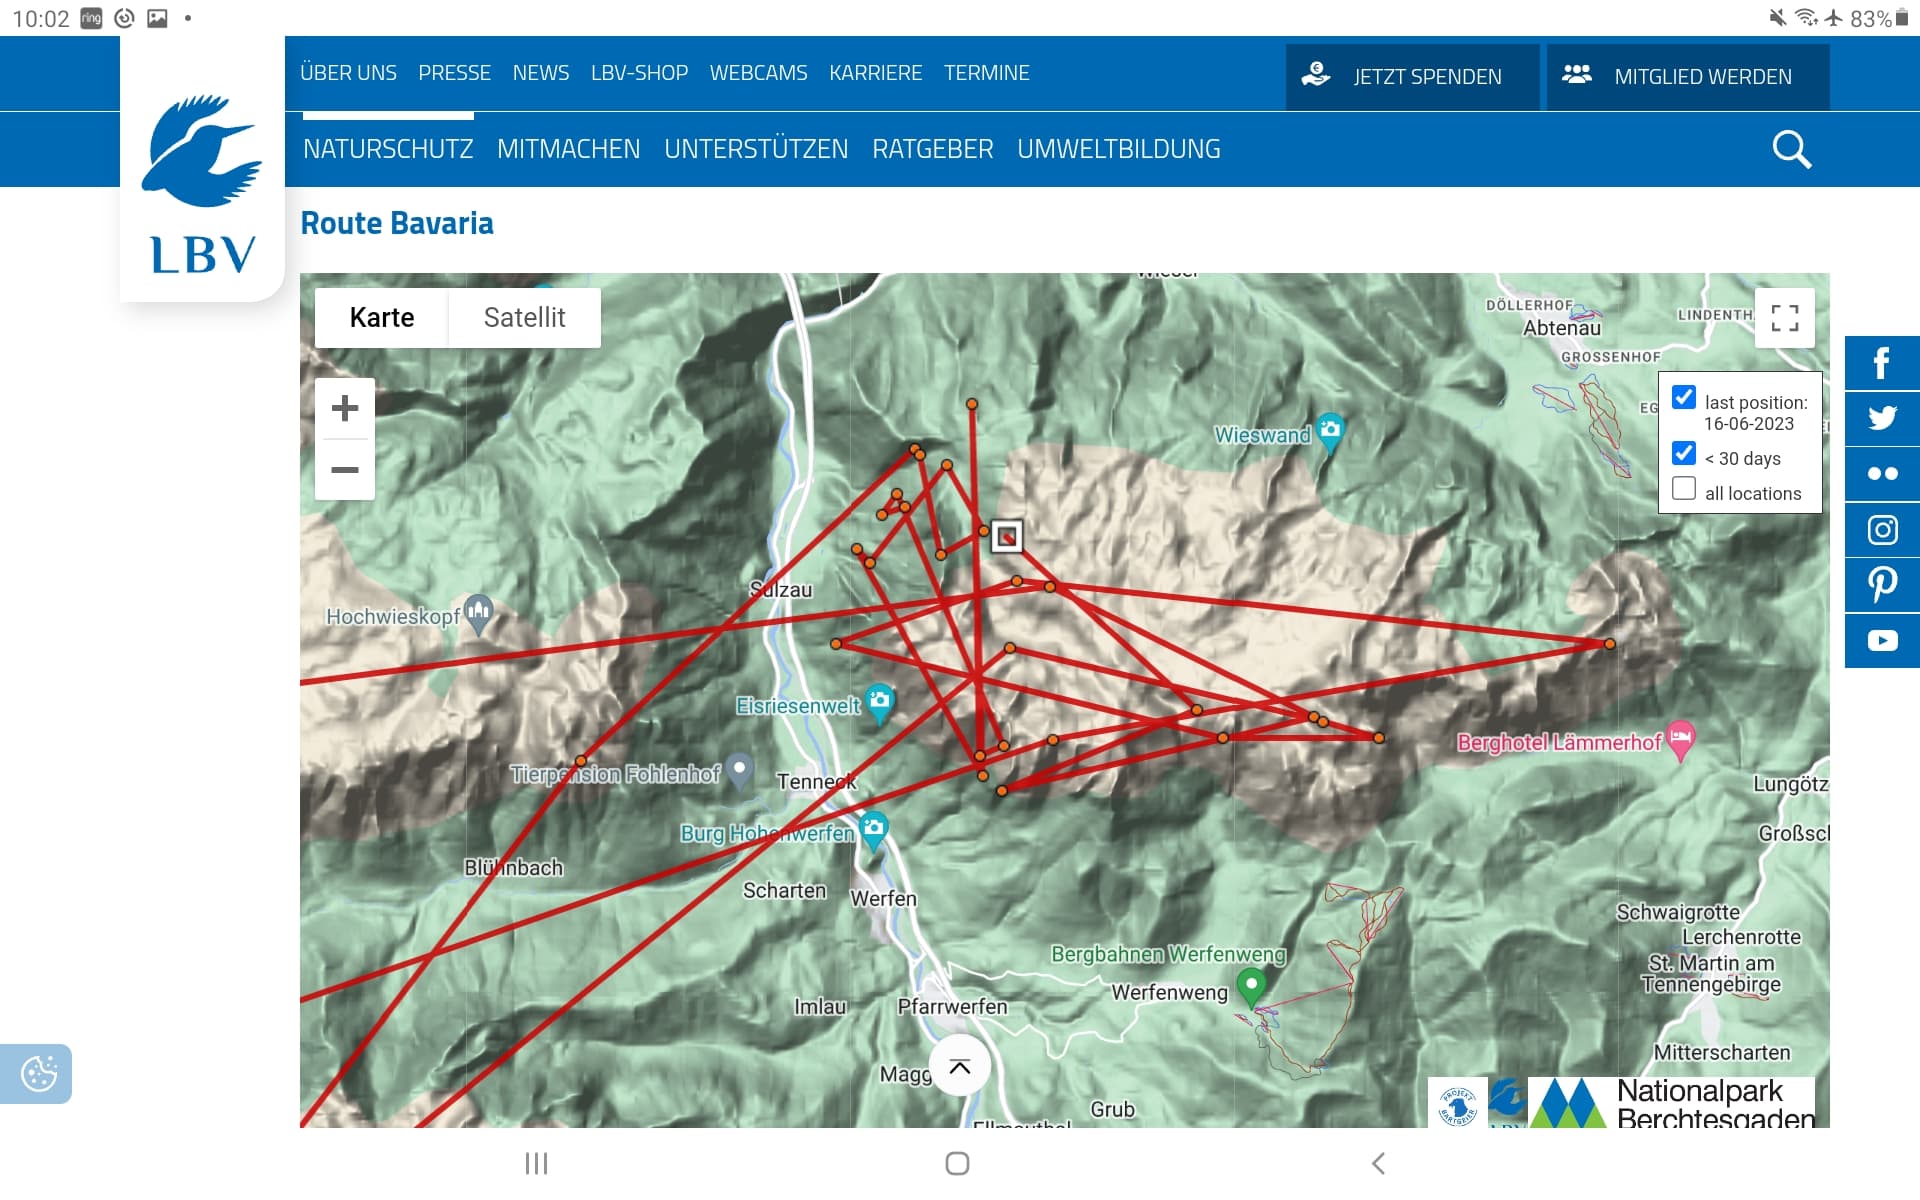This screenshot has height=1200, width=1920.
Task: Zoom in on the map
Action: click(345, 408)
